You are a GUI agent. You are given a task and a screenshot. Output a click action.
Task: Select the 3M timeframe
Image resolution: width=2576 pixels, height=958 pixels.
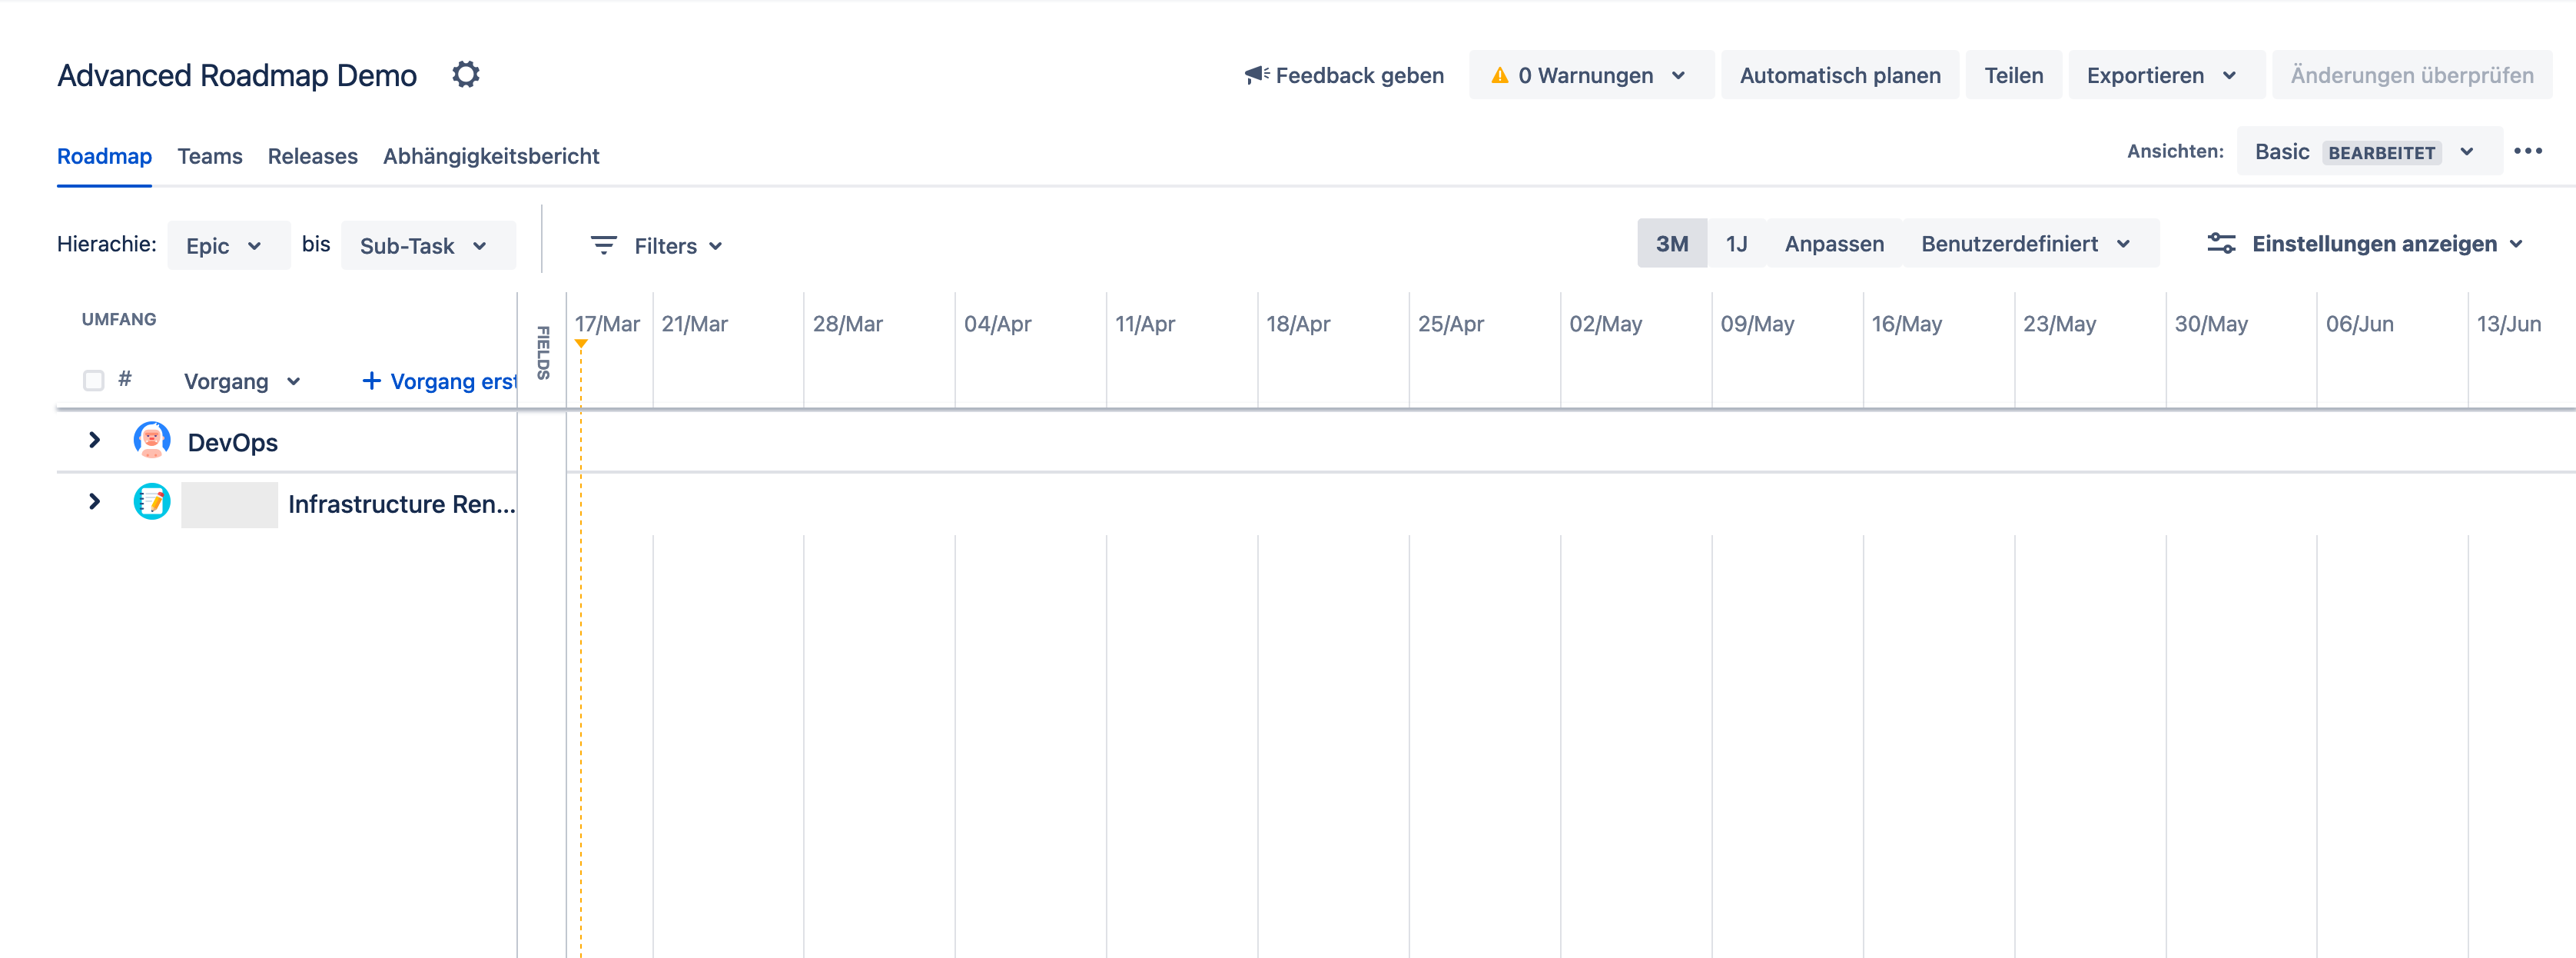click(x=1671, y=244)
